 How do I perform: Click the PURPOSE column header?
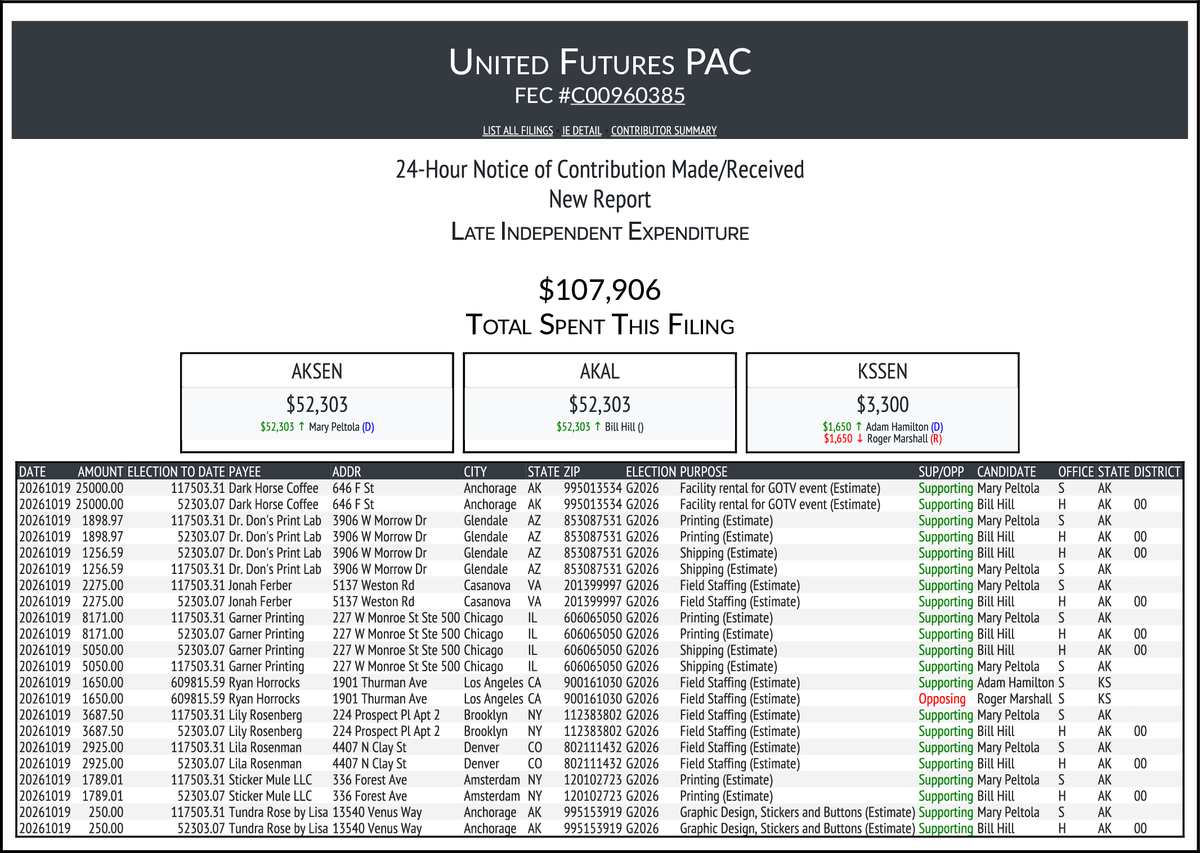click(704, 472)
